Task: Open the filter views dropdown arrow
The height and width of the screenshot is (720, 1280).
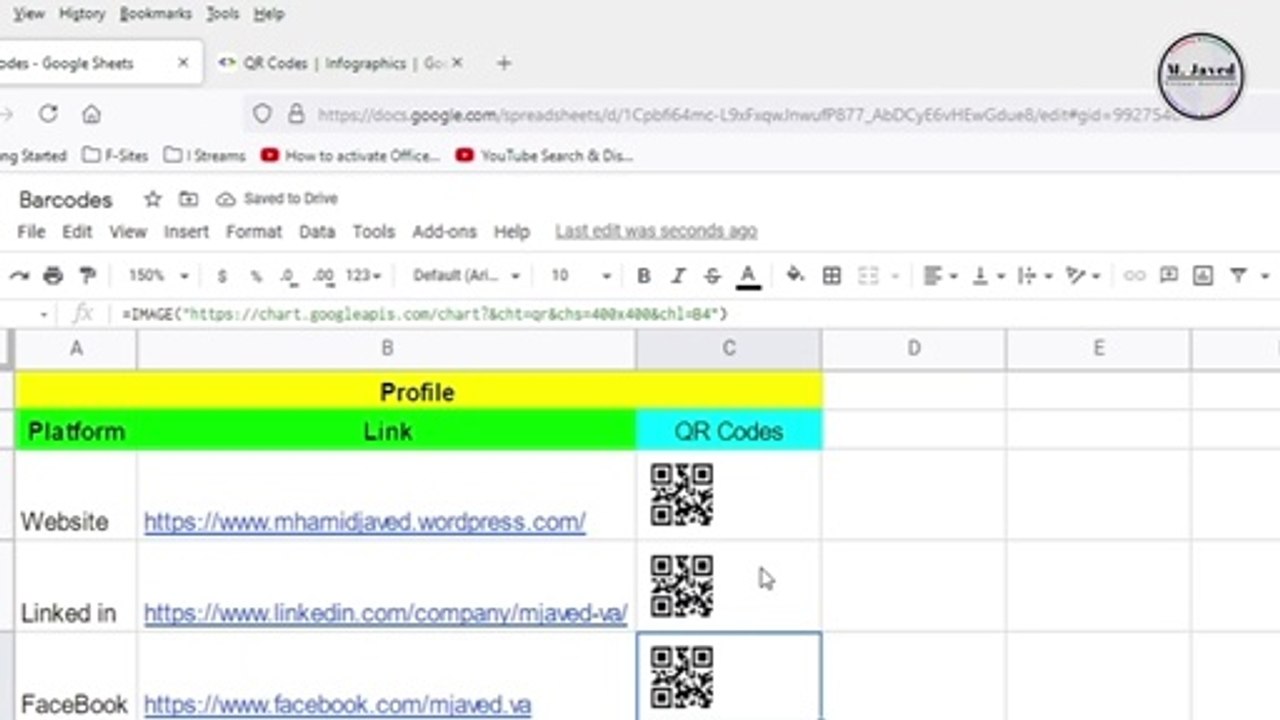Action: pyautogui.click(x=1265, y=276)
